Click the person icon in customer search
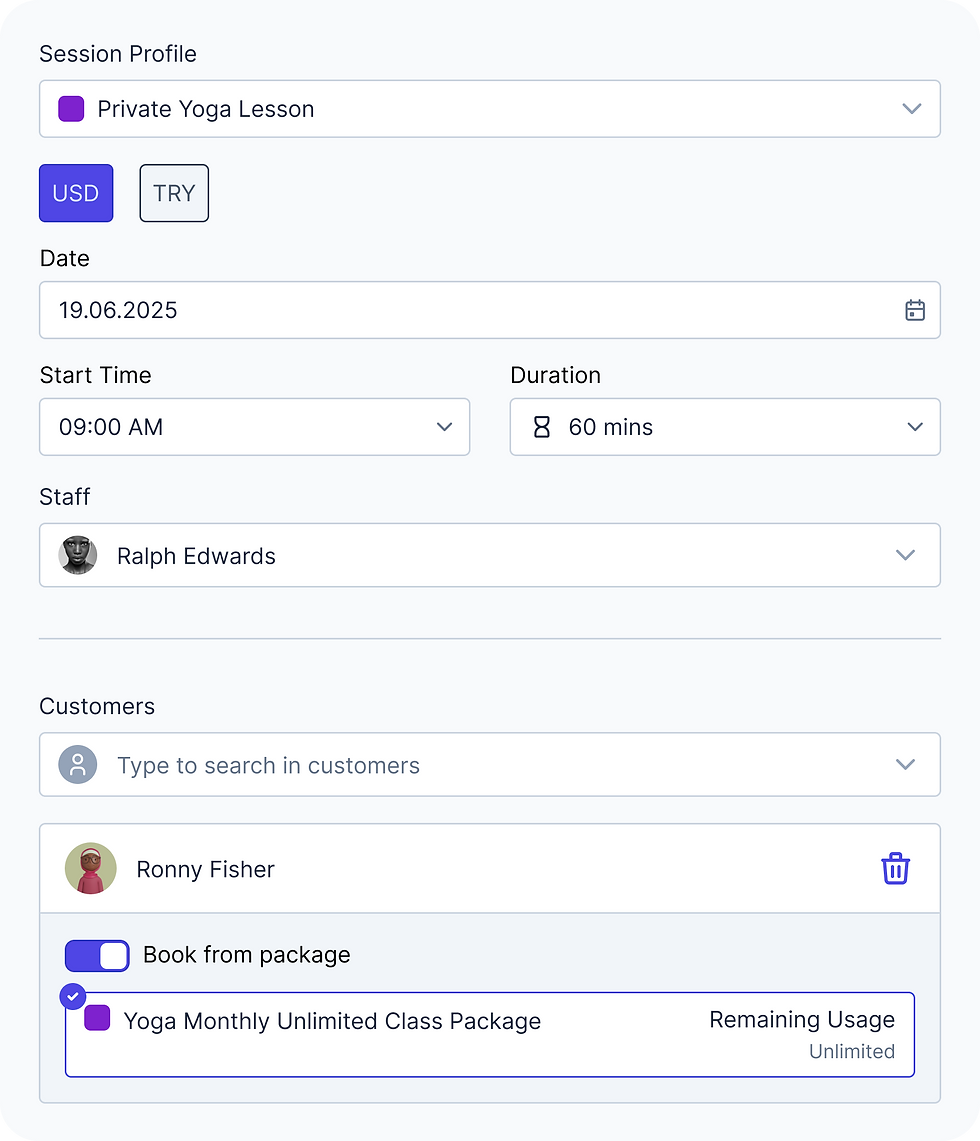 point(78,765)
